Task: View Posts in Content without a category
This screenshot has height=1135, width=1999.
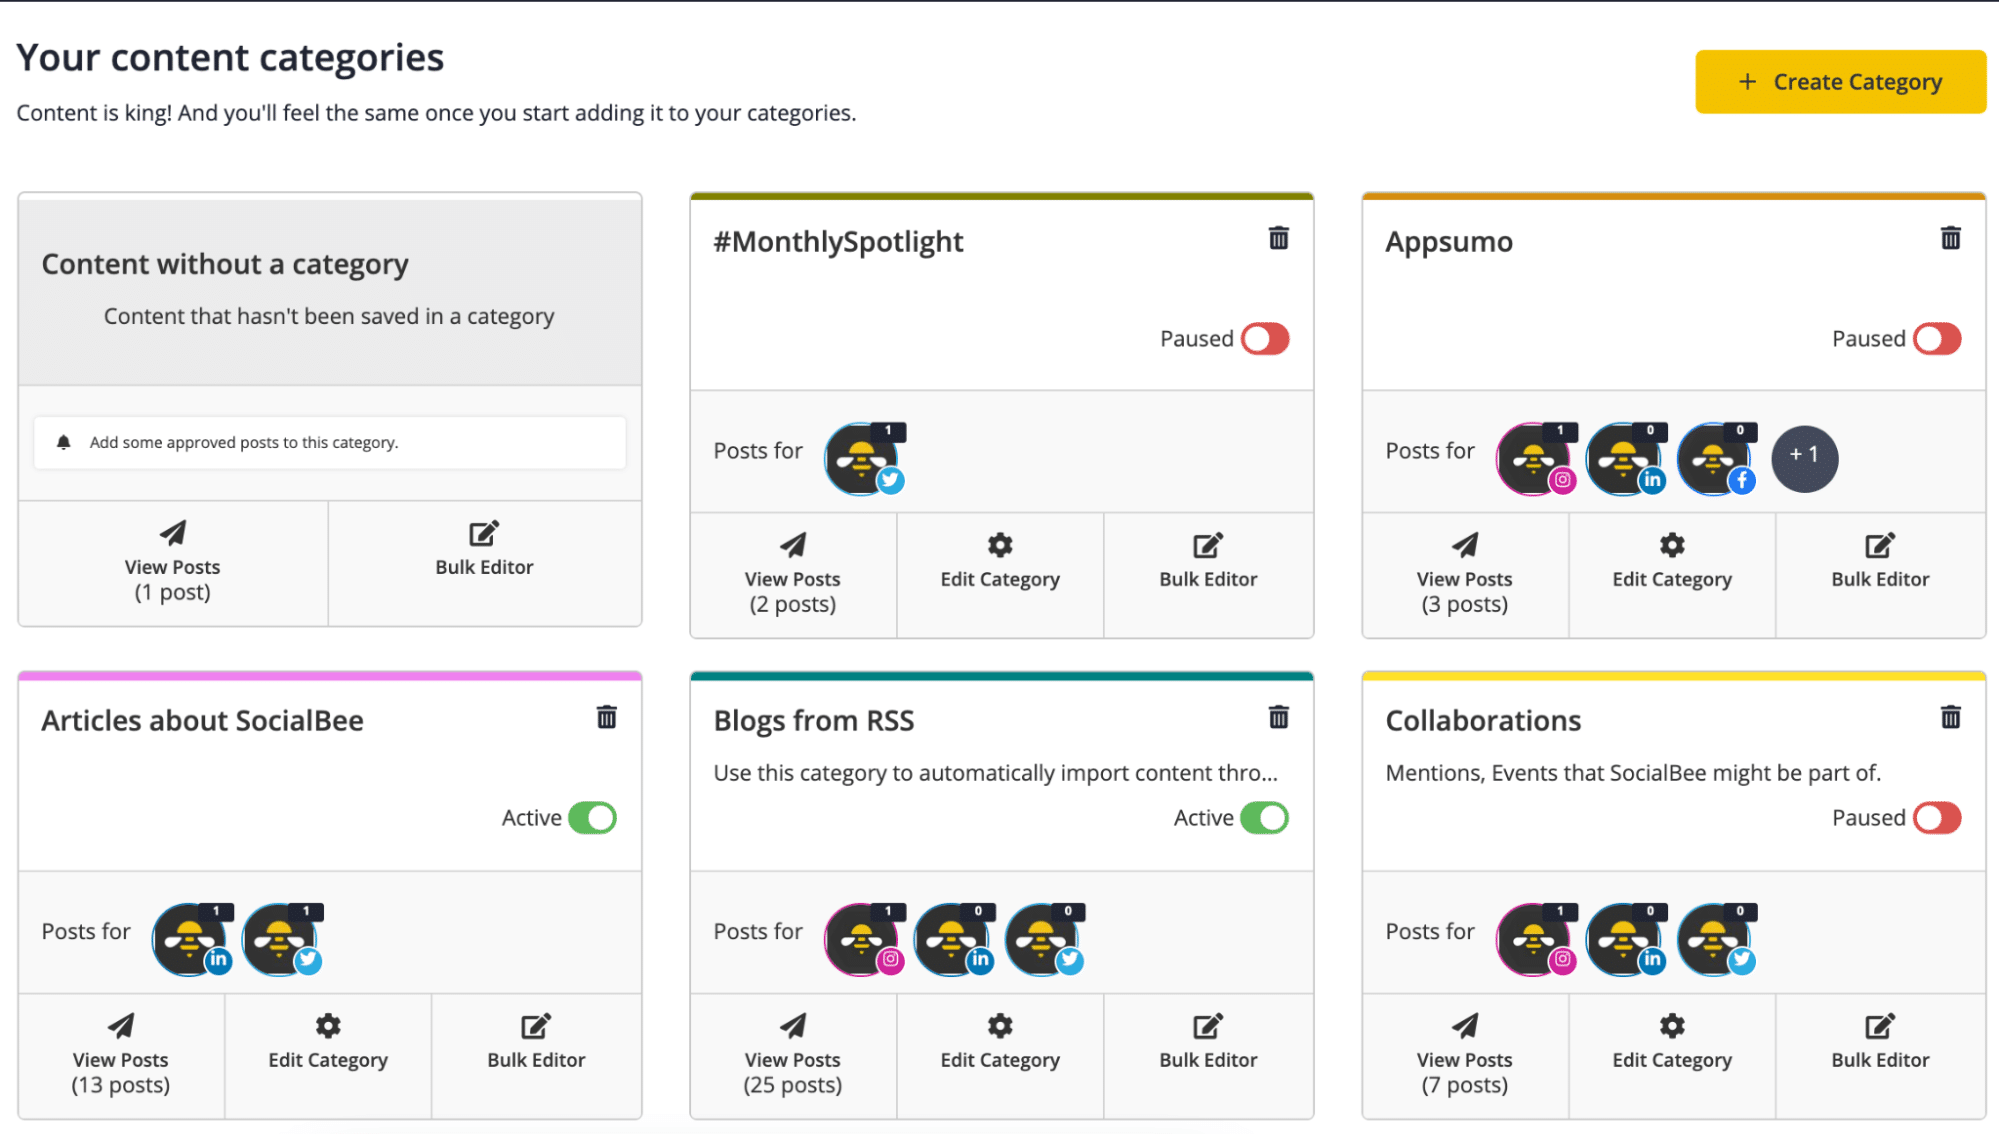Action: pyautogui.click(x=172, y=562)
